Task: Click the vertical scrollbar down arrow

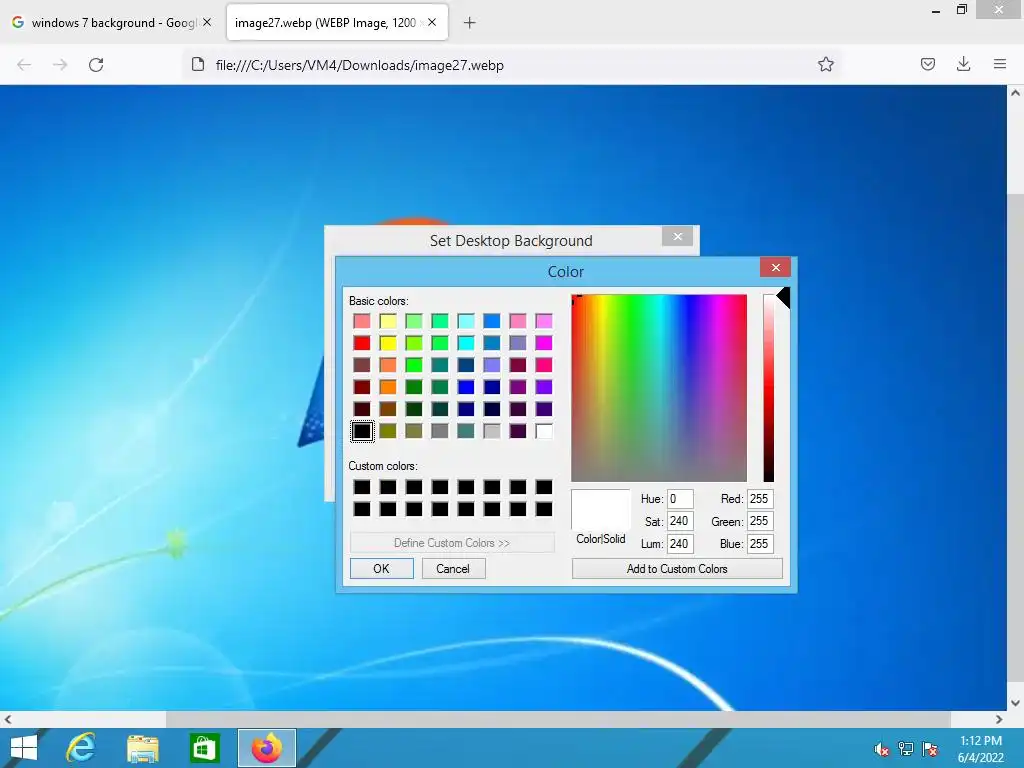Action: coord(1016,703)
